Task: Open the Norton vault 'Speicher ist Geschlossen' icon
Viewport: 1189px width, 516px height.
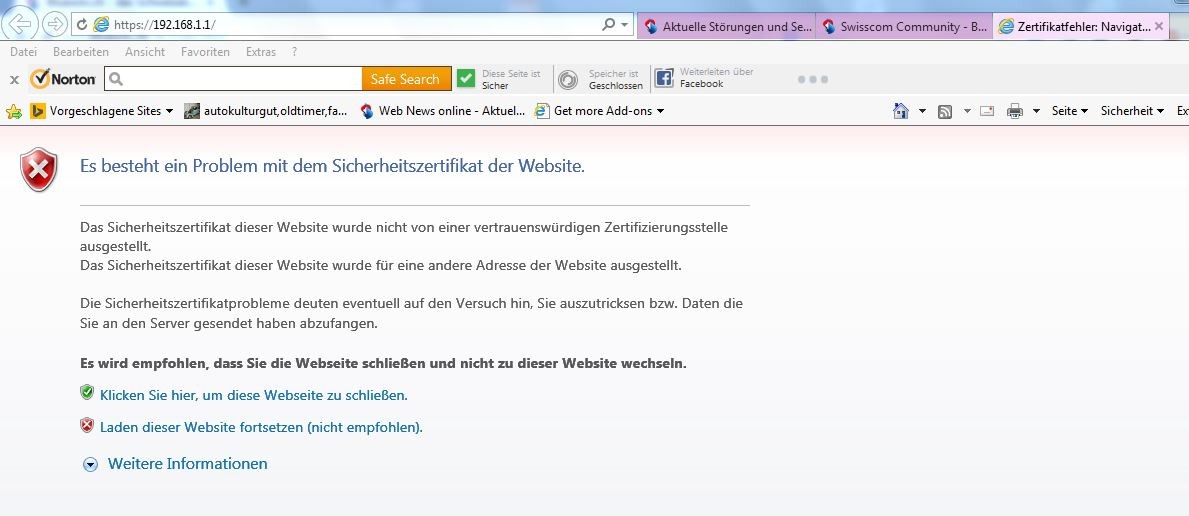Action: point(568,80)
